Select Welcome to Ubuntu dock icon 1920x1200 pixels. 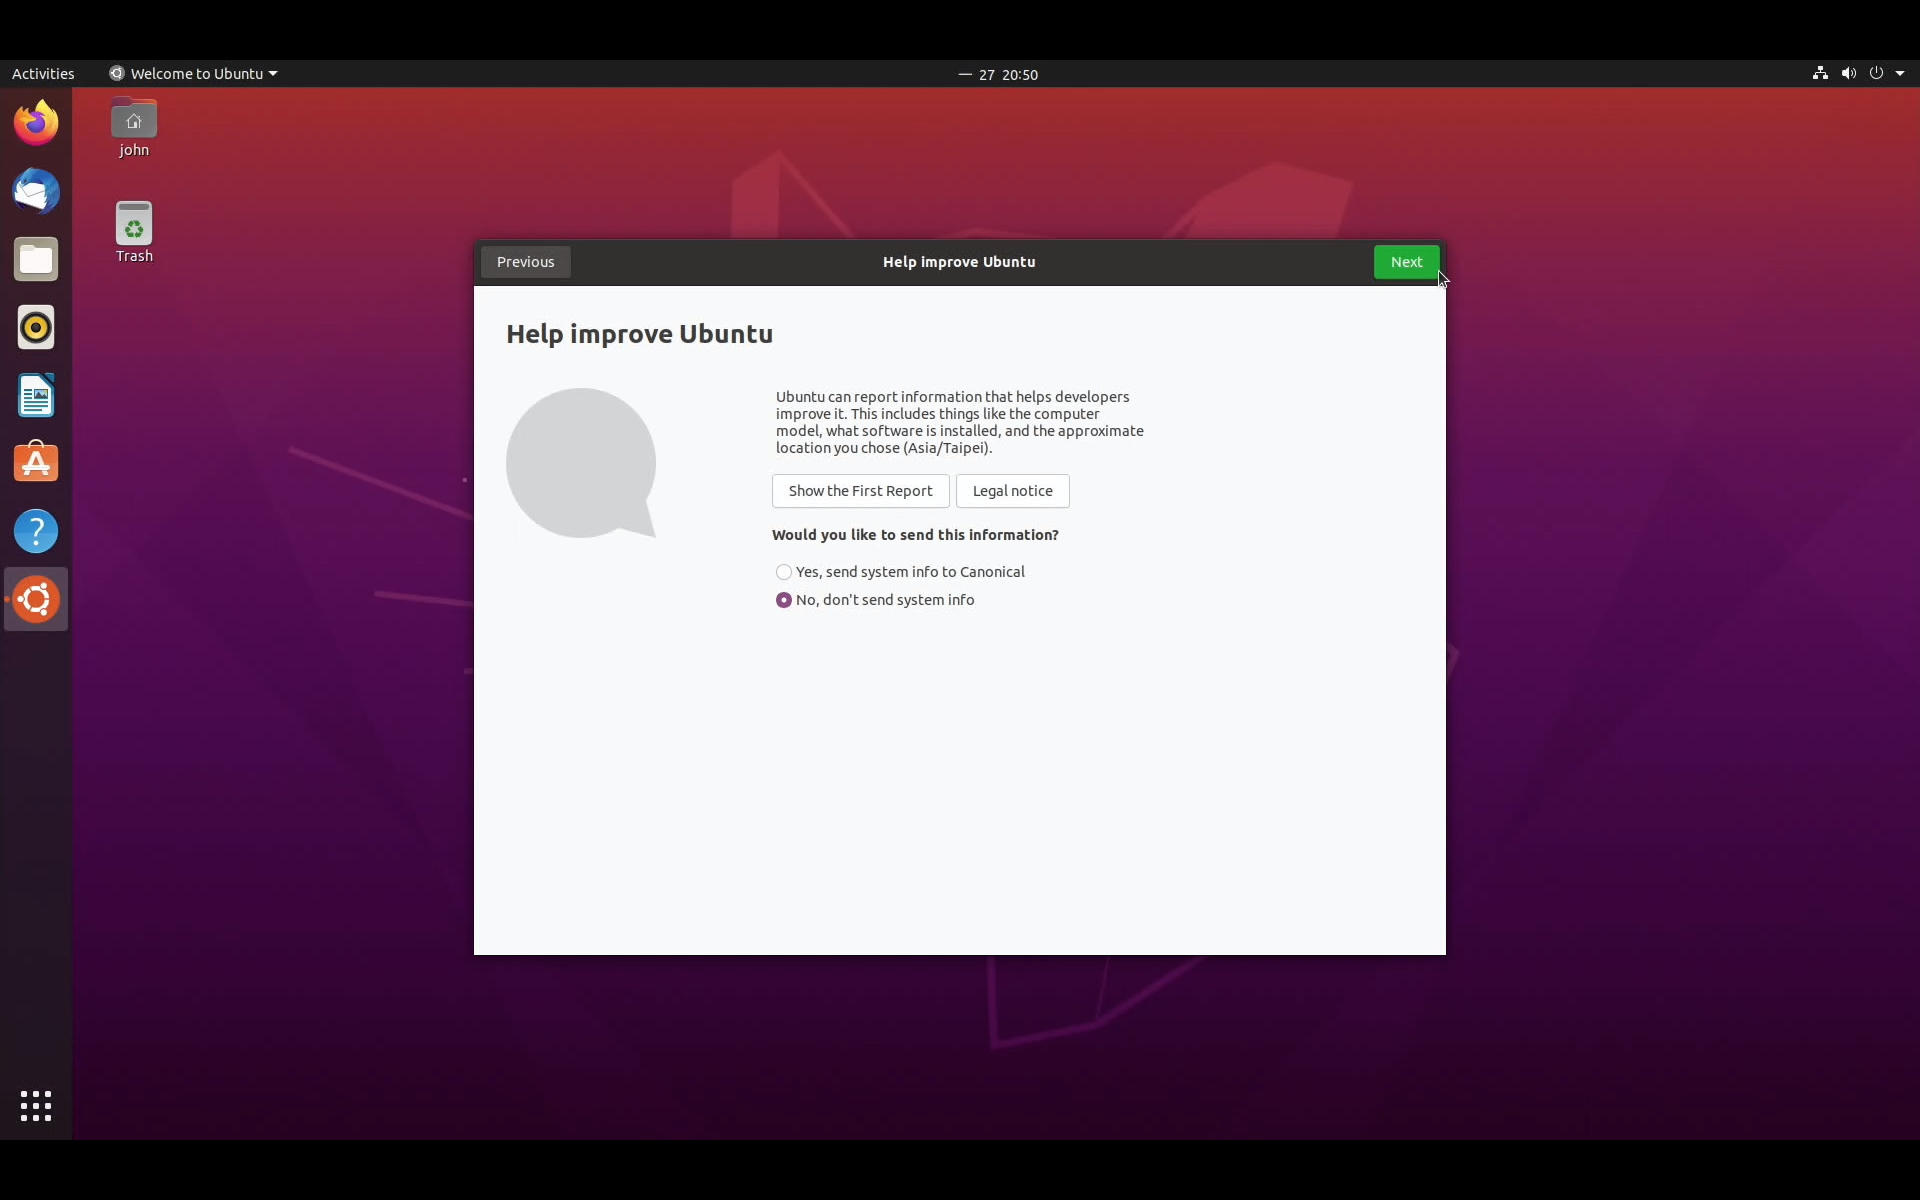[x=36, y=599]
